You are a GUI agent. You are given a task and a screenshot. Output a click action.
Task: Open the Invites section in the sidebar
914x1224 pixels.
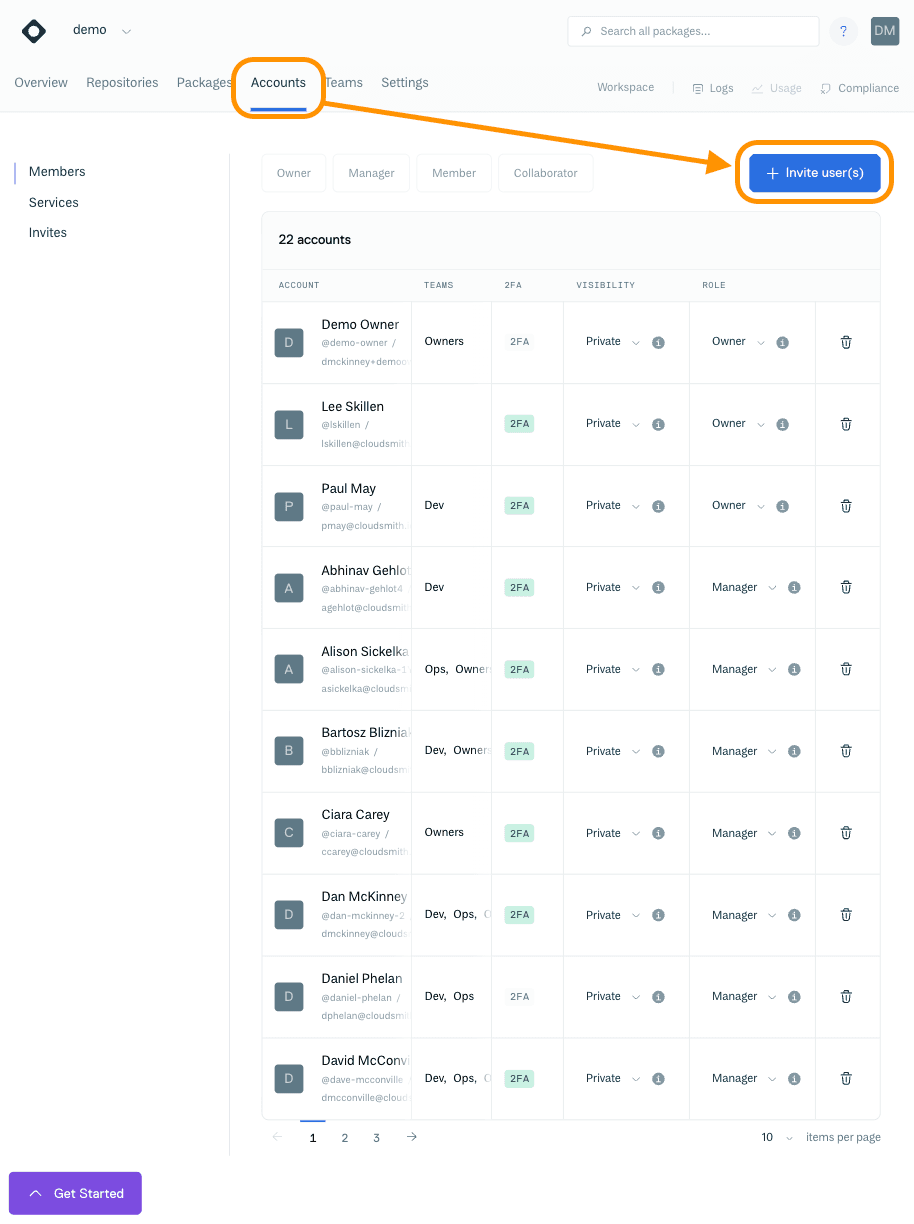pos(47,232)
